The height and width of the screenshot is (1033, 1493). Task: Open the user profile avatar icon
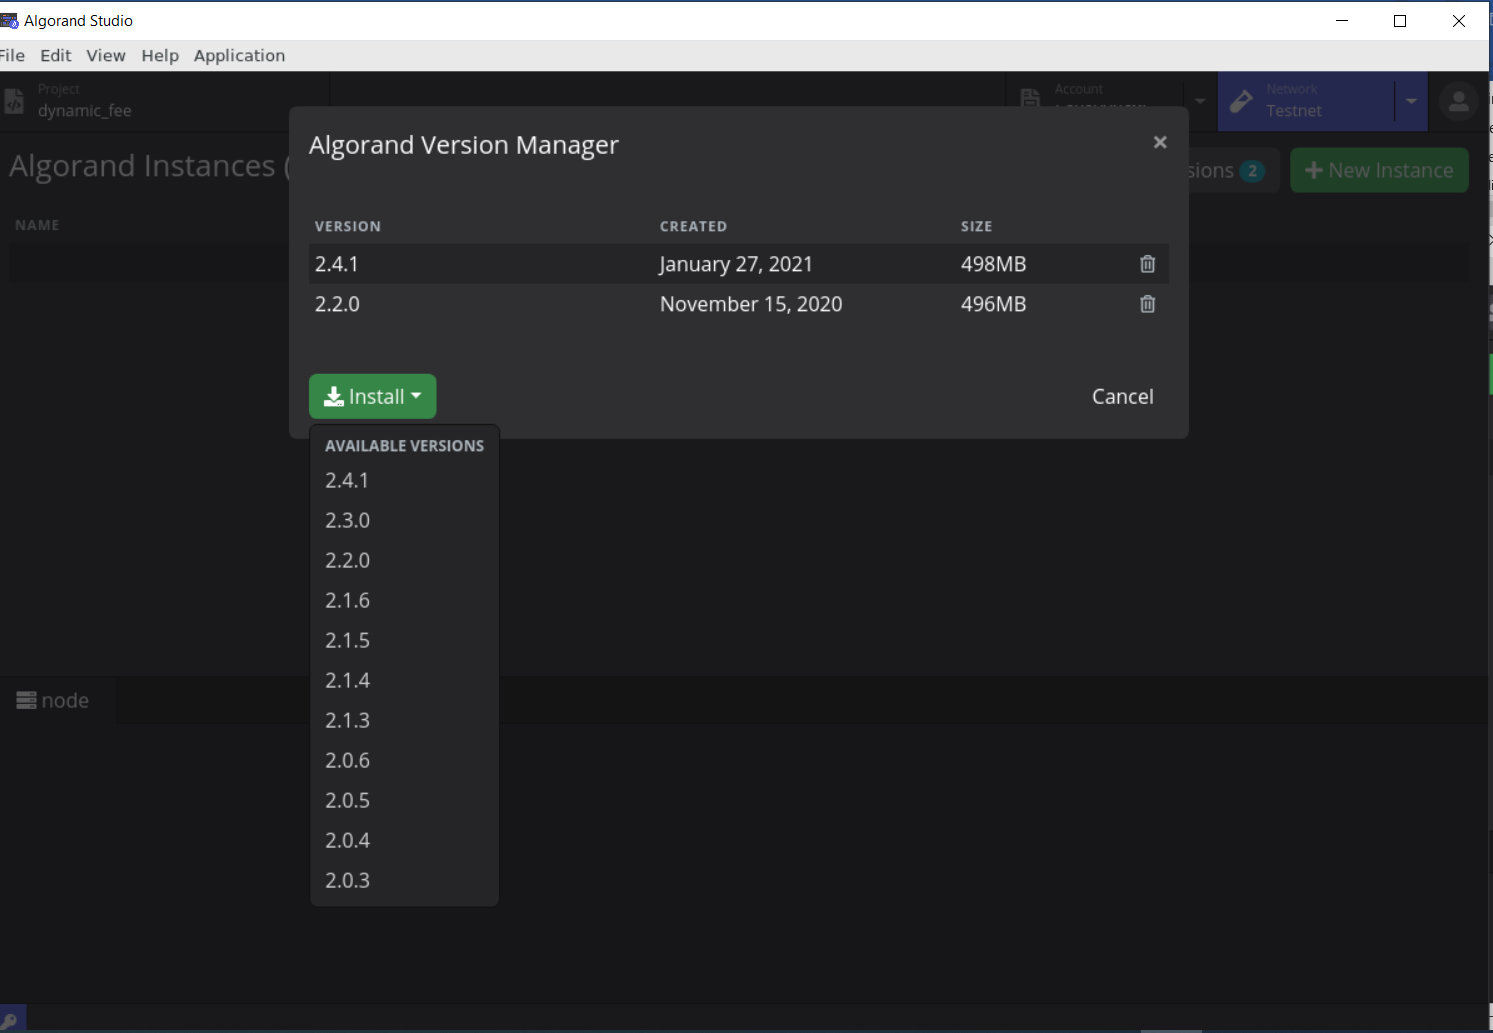tap(1459, 100)
